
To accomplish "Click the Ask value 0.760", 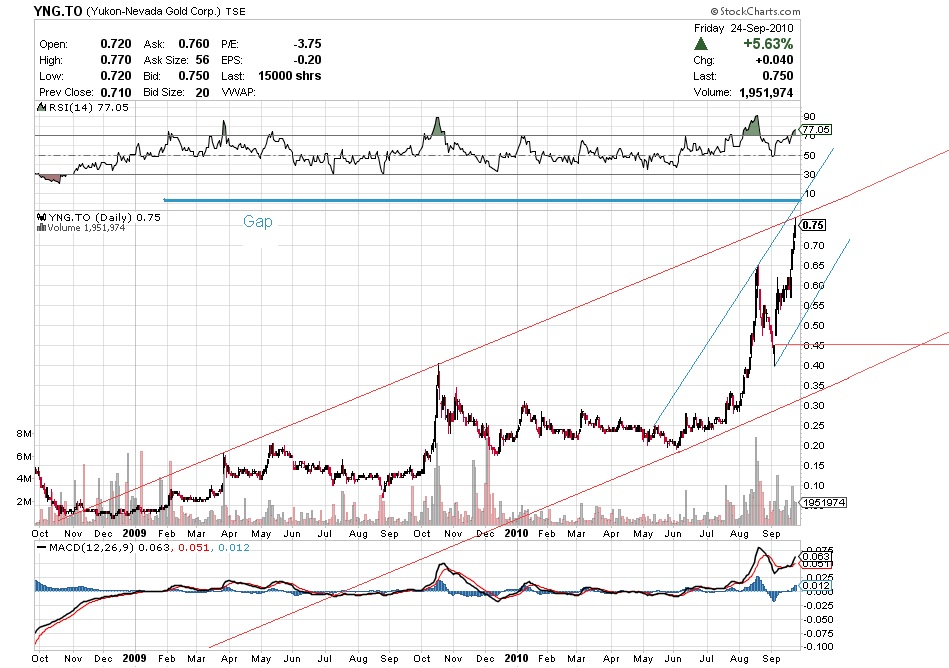I will pyautogui.click(x=194, y=44).
